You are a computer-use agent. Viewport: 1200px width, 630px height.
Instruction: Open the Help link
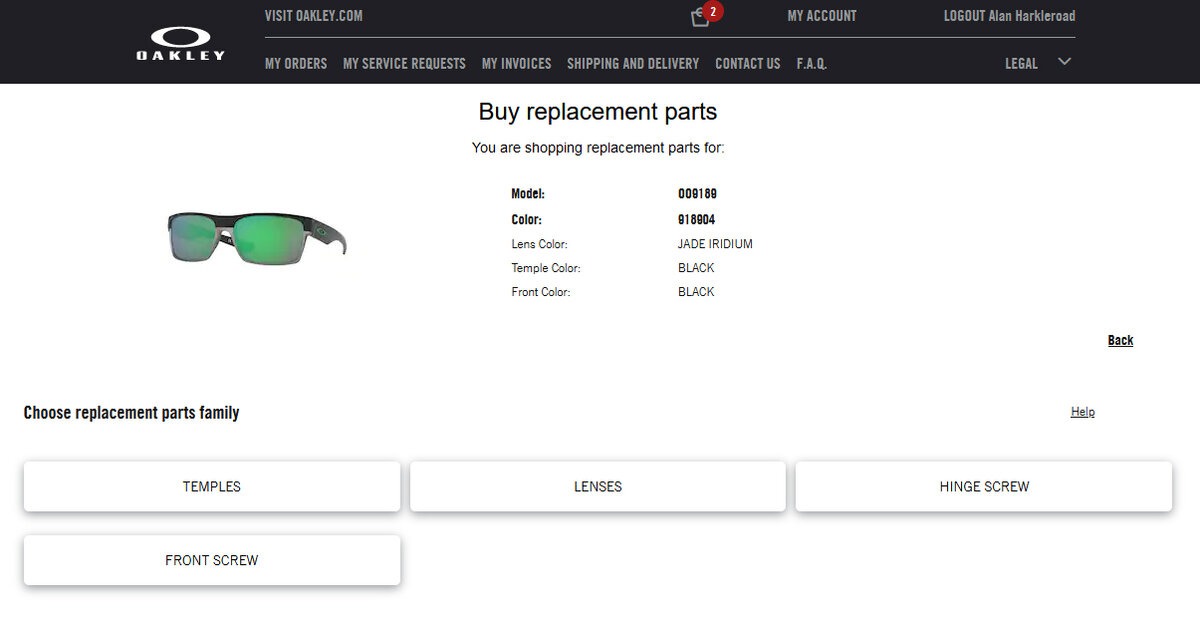[1082, 411]
